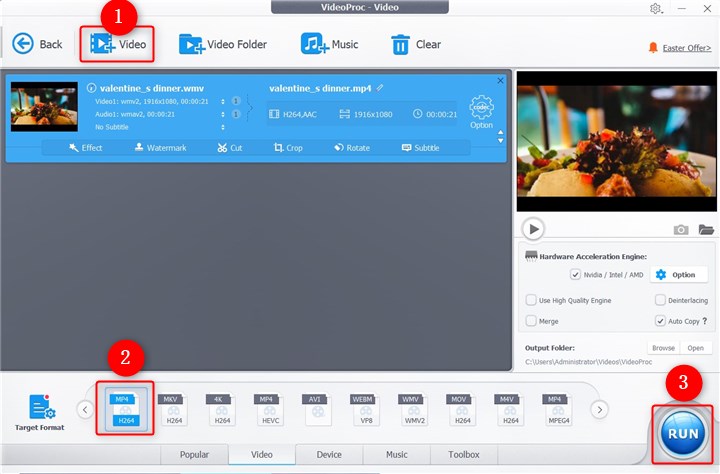Select WEBM VP8 format

(366, 409)
